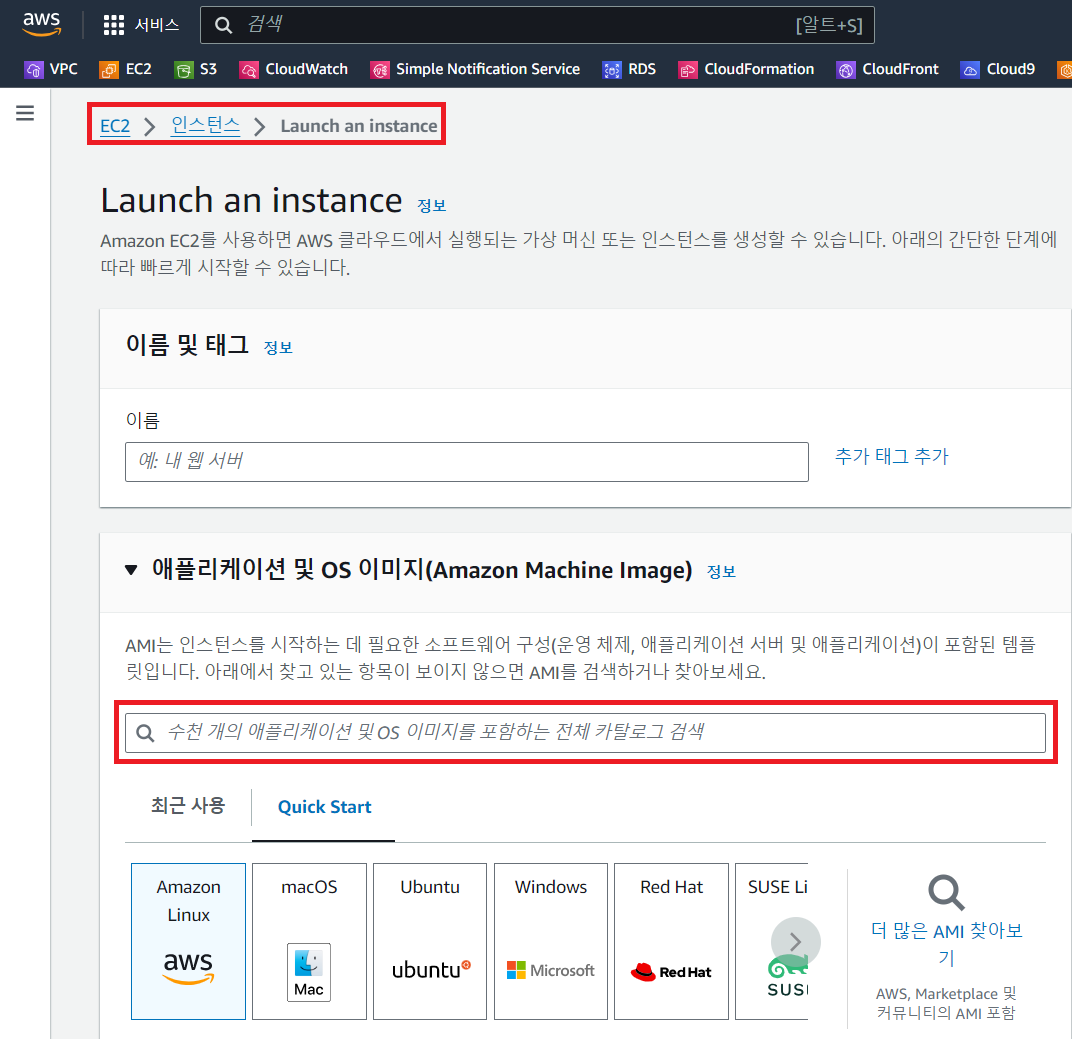Collapse the Application and OS Images section
This screenshot has width=1072, height=1039.
pos(131,569)
